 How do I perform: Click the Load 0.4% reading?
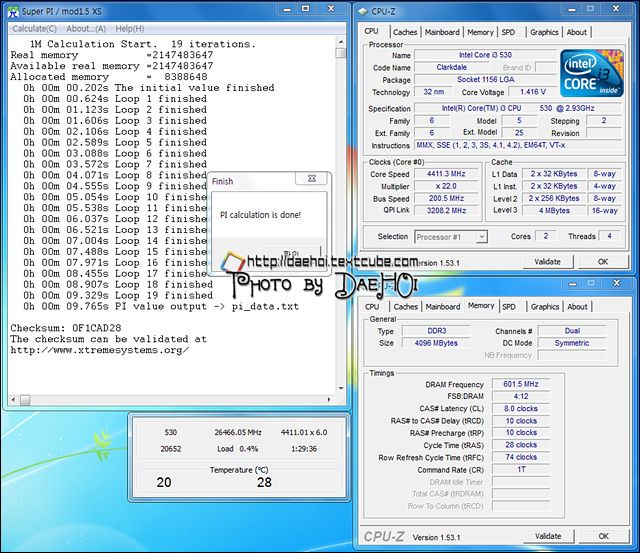(x=238, y=449)
